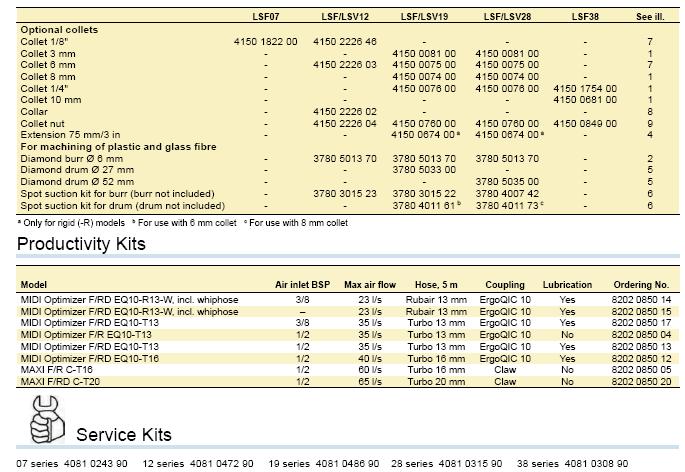
Task: Click the 'Coupling' column header
Action: click(x=505, y=285)
